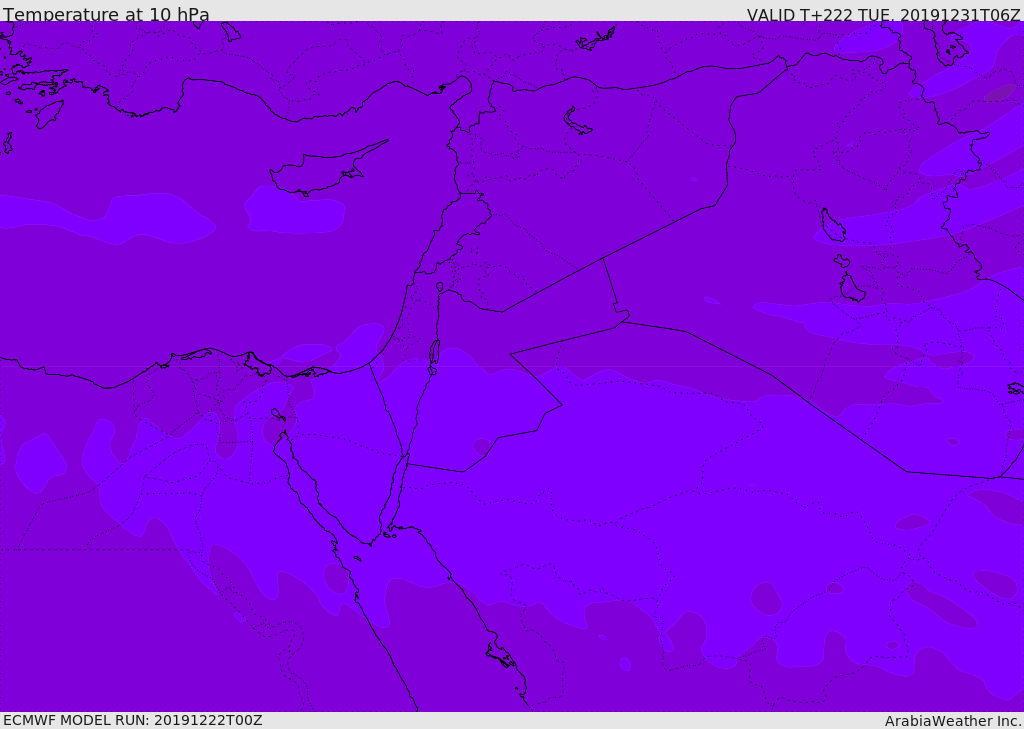The height and width of the screenshot is (729, 1024).
Task: Click the 'ArabiaWeather Inc' credit text
Action: pos(952,721)
